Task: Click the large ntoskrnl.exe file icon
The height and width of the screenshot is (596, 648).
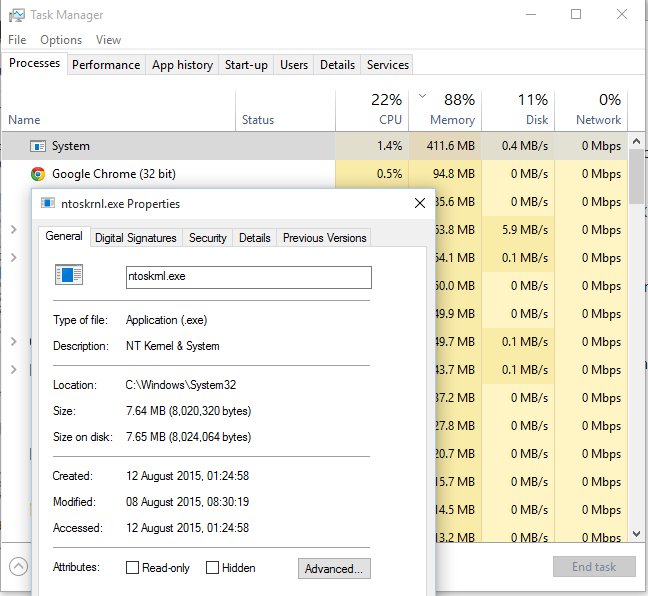Action: (69, 274)
